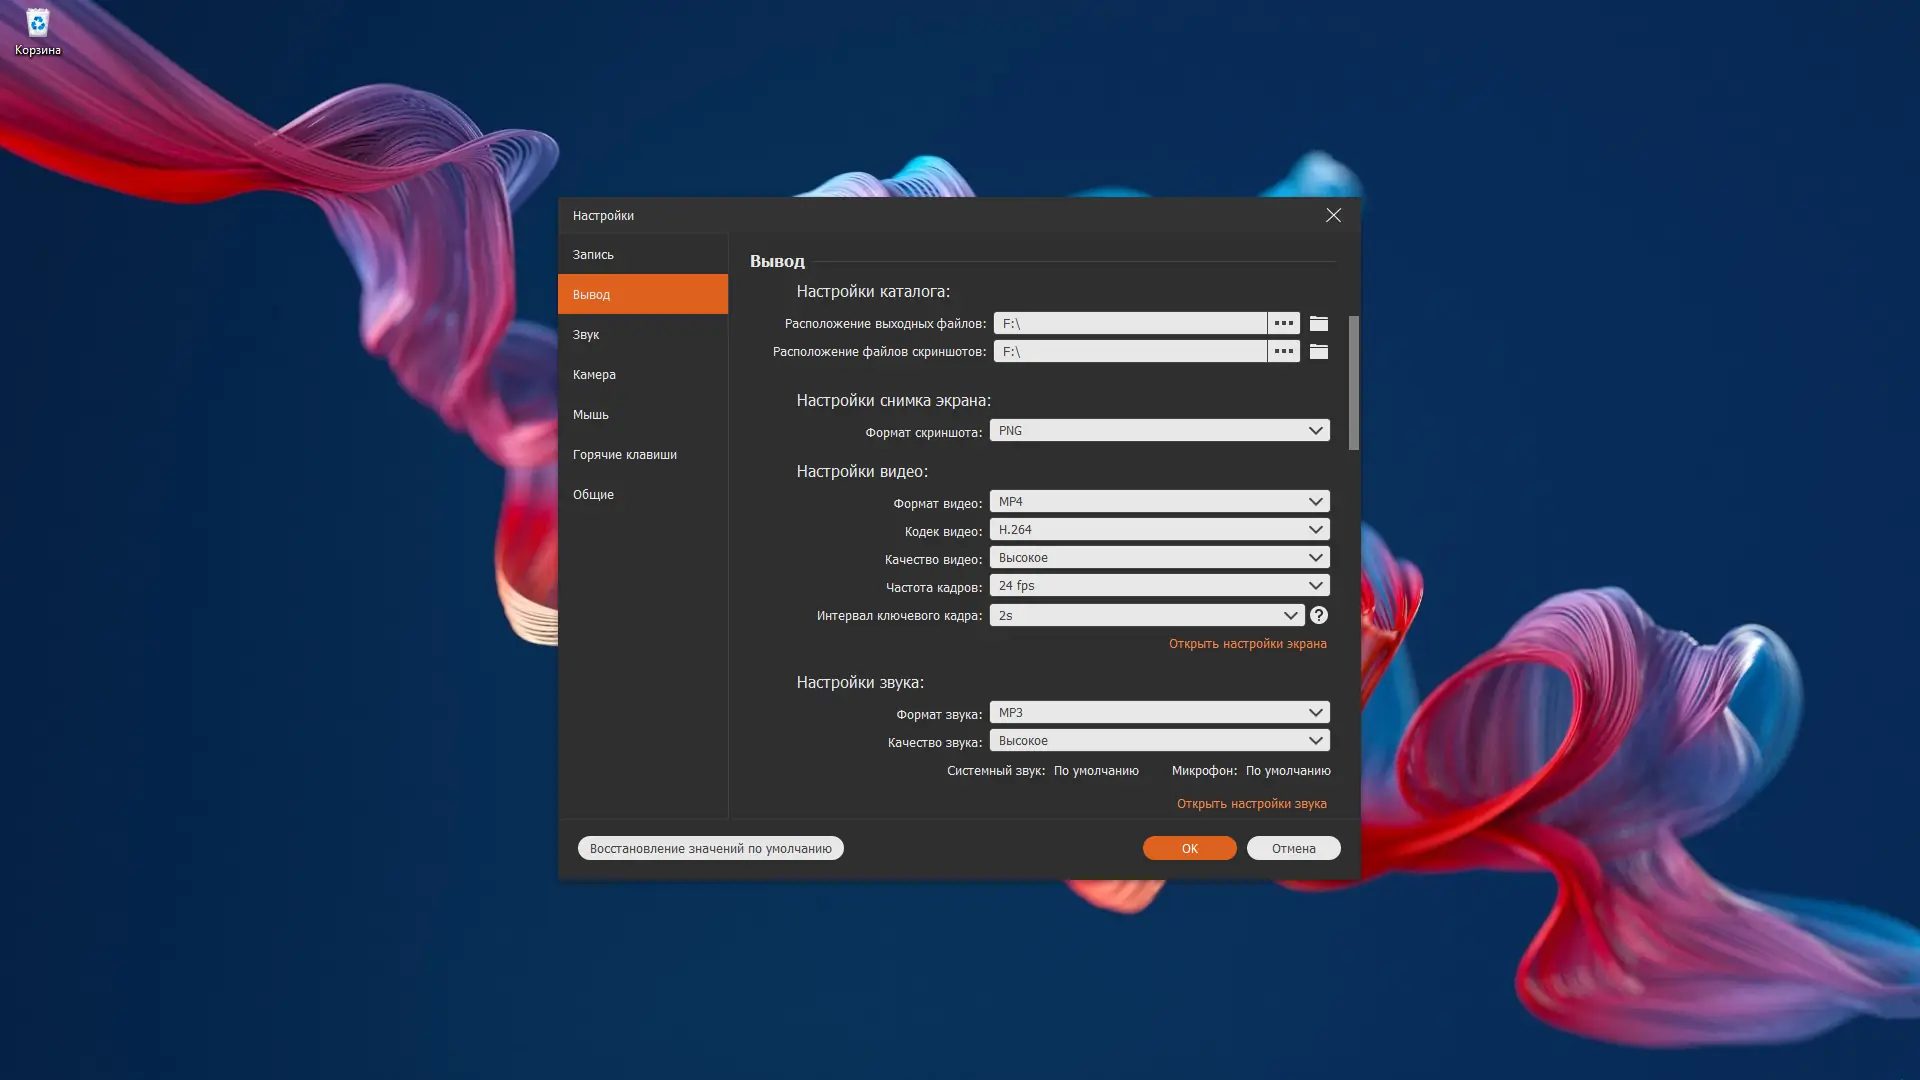Click Восстановление значений по умолчанию button

[710, 848]
